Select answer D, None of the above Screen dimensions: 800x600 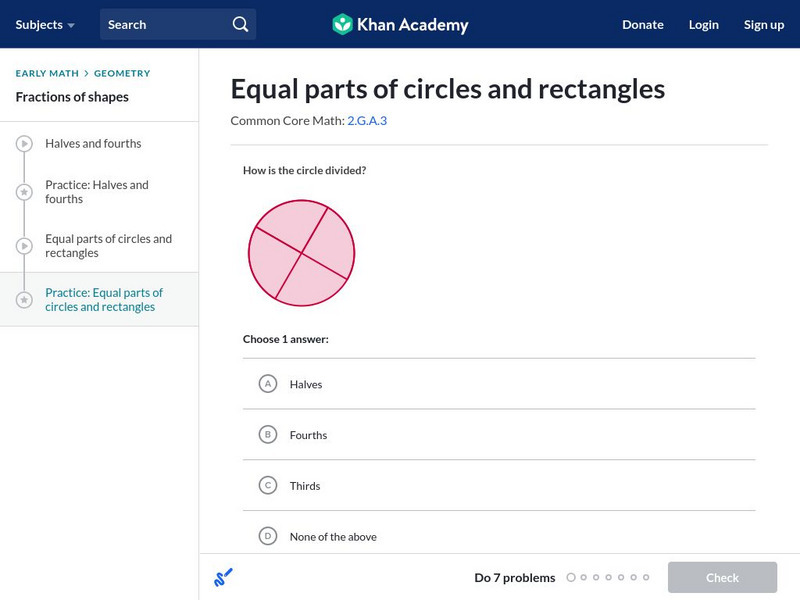pos(267,537)
